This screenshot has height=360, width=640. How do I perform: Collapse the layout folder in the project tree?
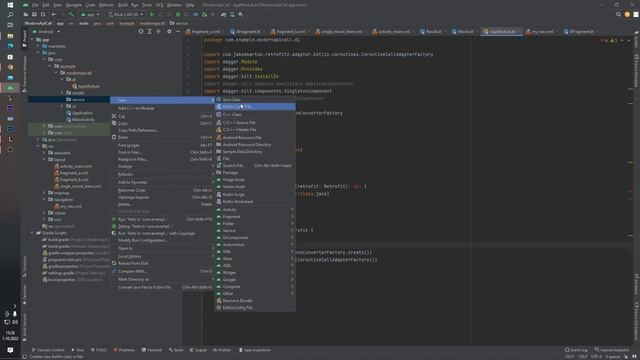(x=44, y=160)
